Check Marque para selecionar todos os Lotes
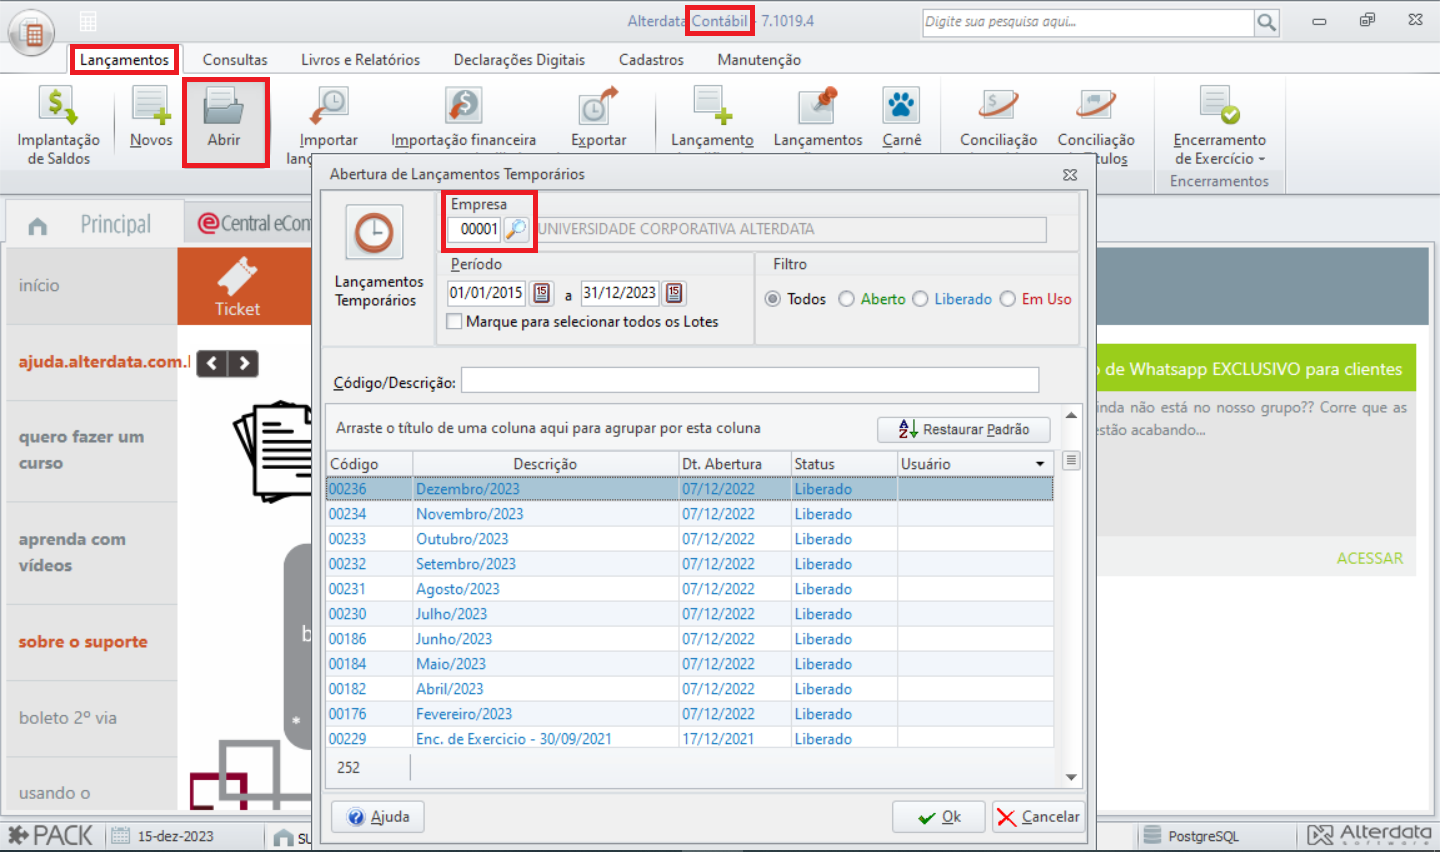 [x=455, y=322]
